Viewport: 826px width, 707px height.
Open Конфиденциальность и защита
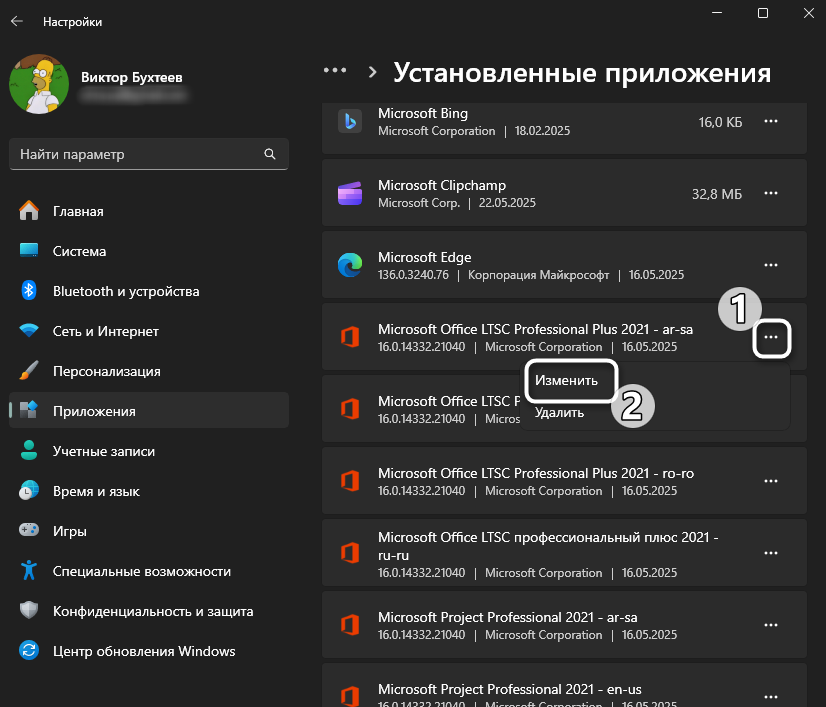pyautogui.click(x=149, y=611)
